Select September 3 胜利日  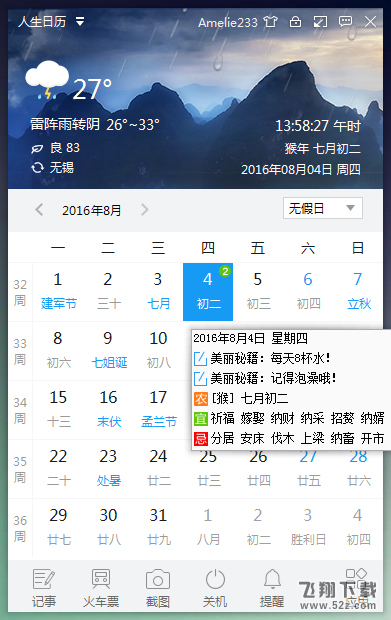click(x=308, y=527)
